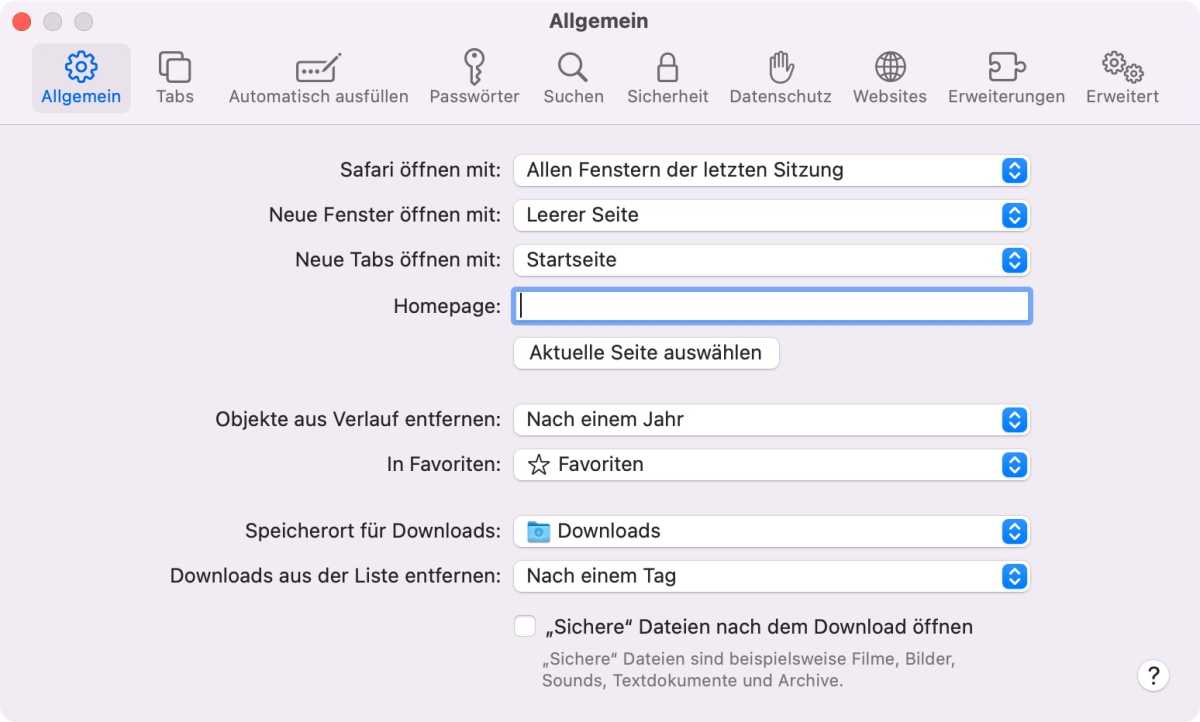Click the "Sichere" Dateien explanation text
Screen dimensions: 1200x722
point(749,671)
